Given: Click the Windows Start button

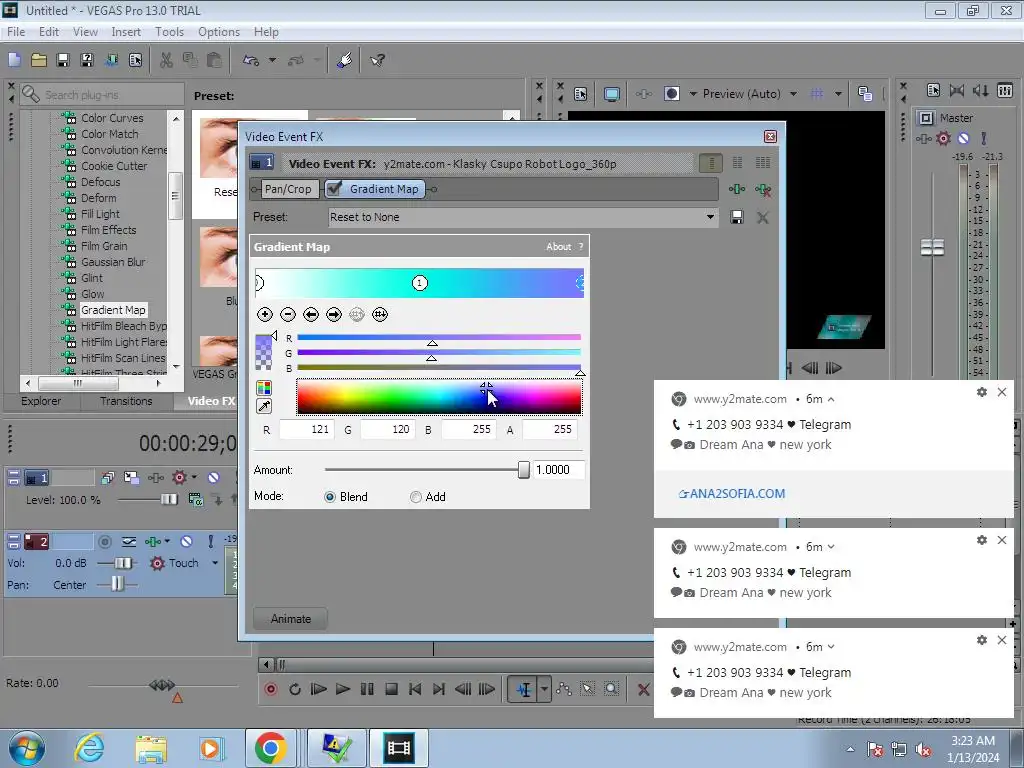Looking at the screenshot, I should click(26, 748).
